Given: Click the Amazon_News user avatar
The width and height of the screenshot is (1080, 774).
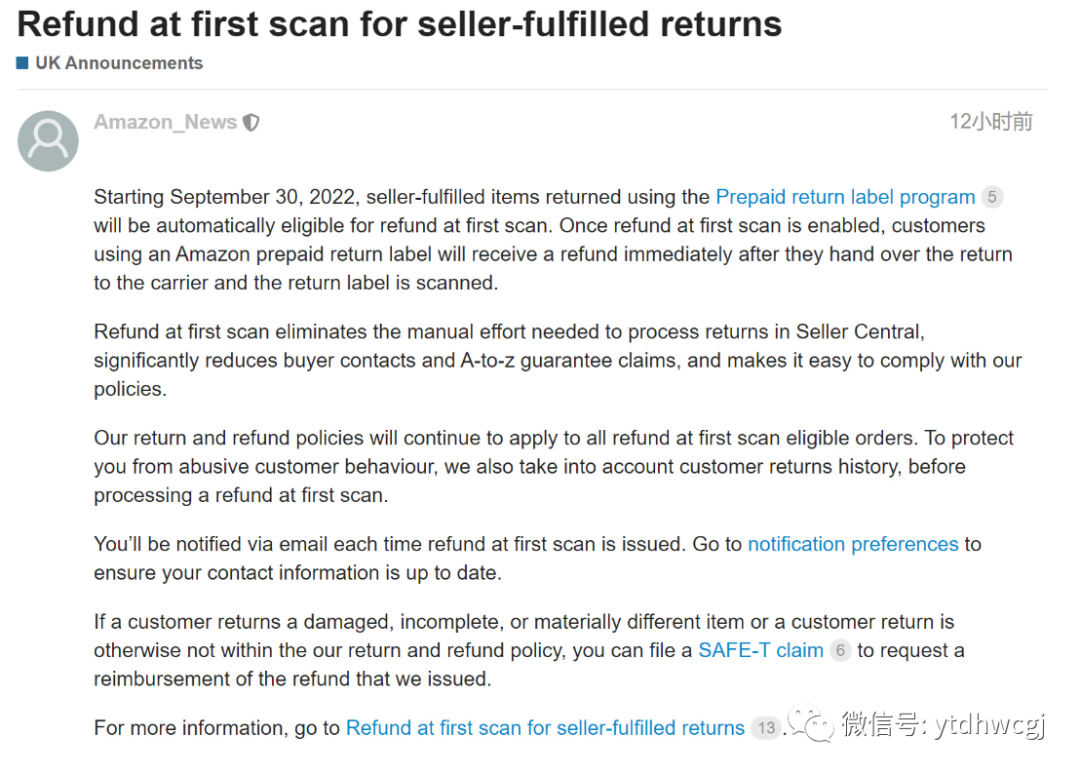Looking at the screenshot, I should [x=48, y=140].
